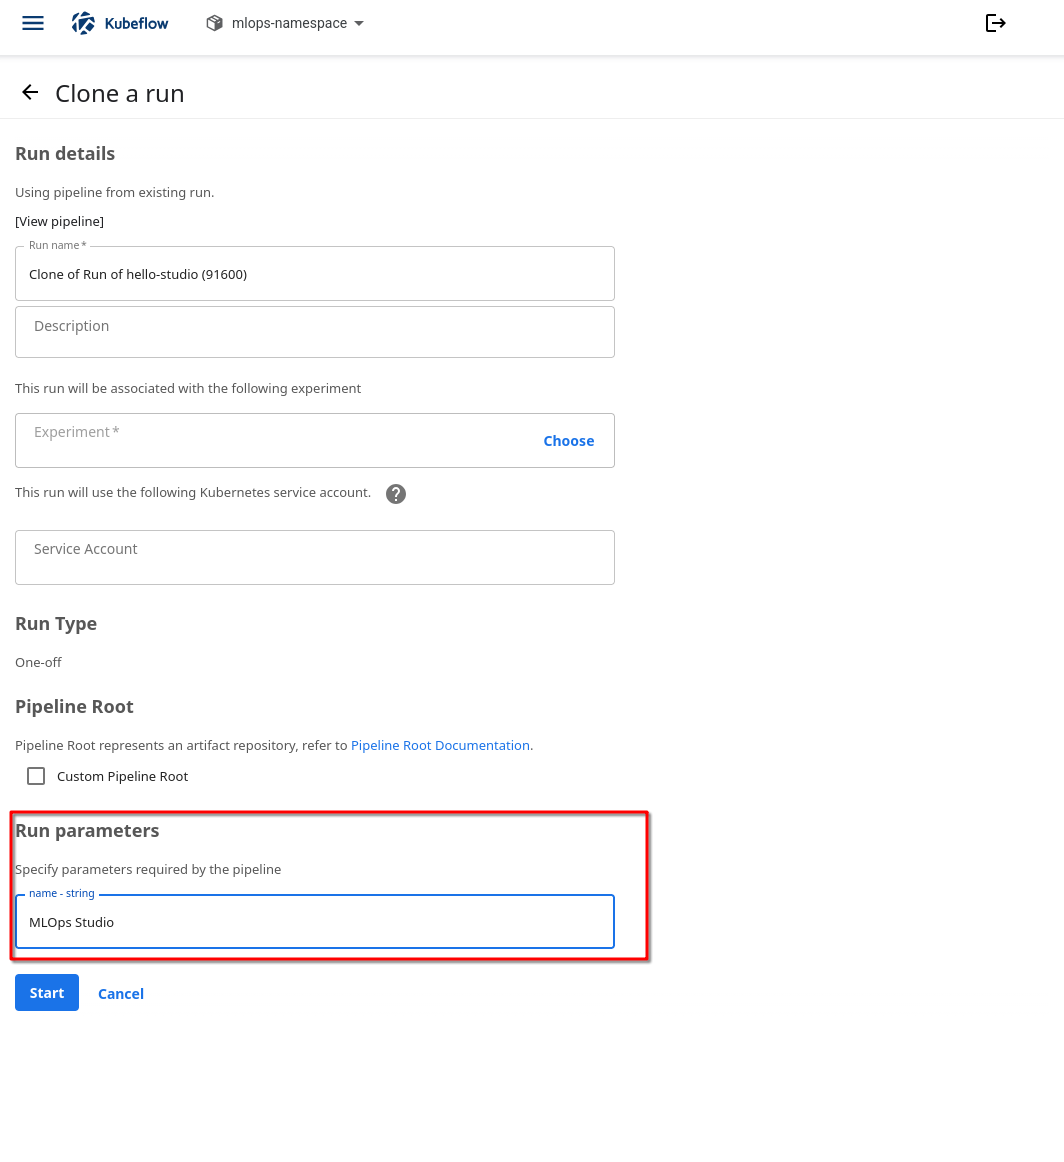1064x1162 pixels.
Task: Click the 'Pipeline Root' heading
Action: pyautogui.click(x=74, y=706)
